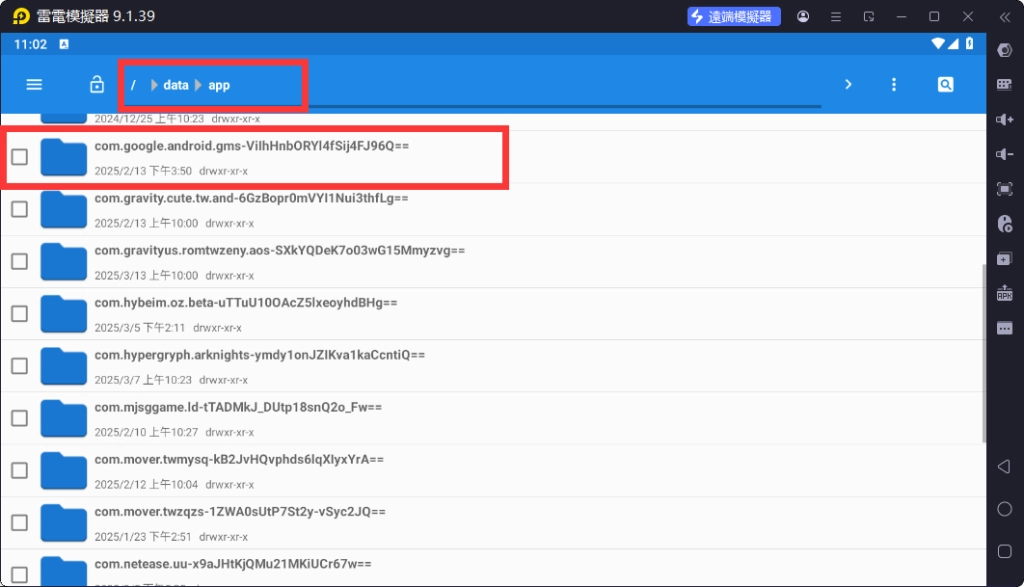Open "com.mover.twzqzs-1ZWA0sUtP7St2y-vSyc2JQ==" folder name
Screen dimensions: 1024x587
[240, 512]
